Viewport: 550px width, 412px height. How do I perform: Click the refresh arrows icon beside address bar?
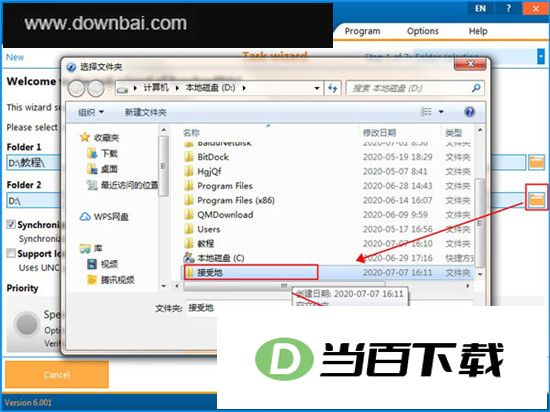point(333,88)
